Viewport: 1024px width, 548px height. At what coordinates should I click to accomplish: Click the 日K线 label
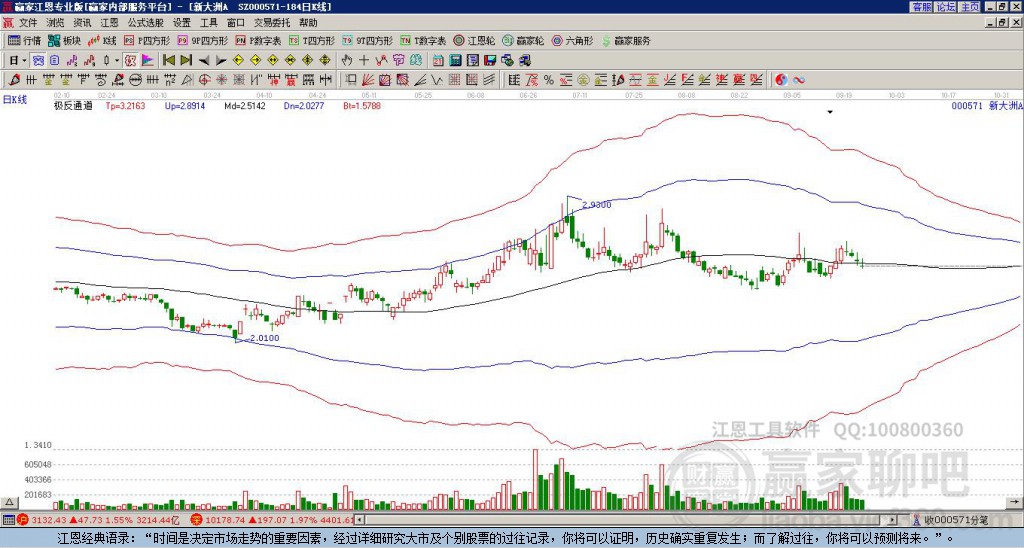[x=15, y=100]
